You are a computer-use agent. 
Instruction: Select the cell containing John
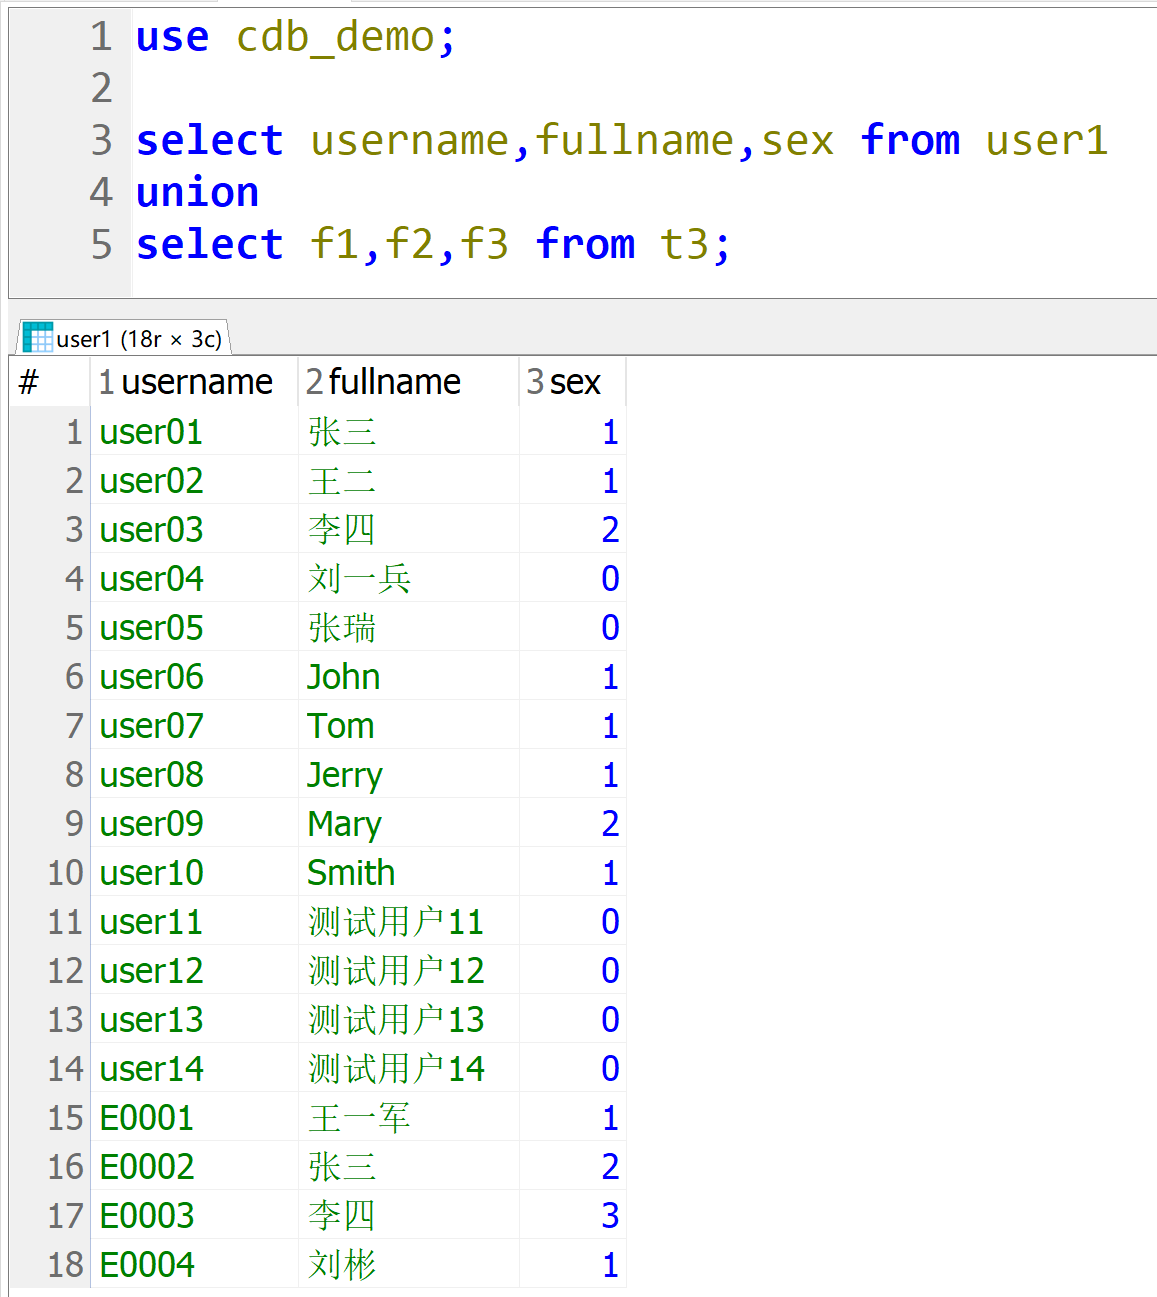(343, 677)
